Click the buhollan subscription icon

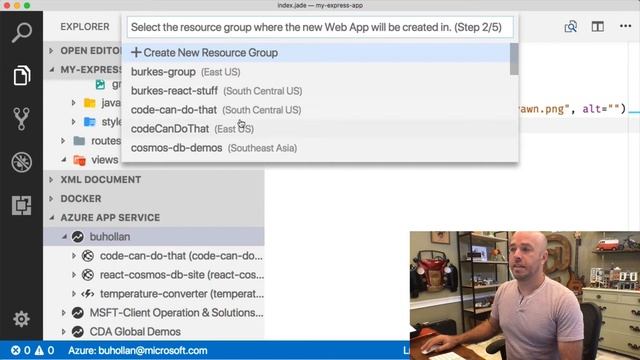coord(78,237)
